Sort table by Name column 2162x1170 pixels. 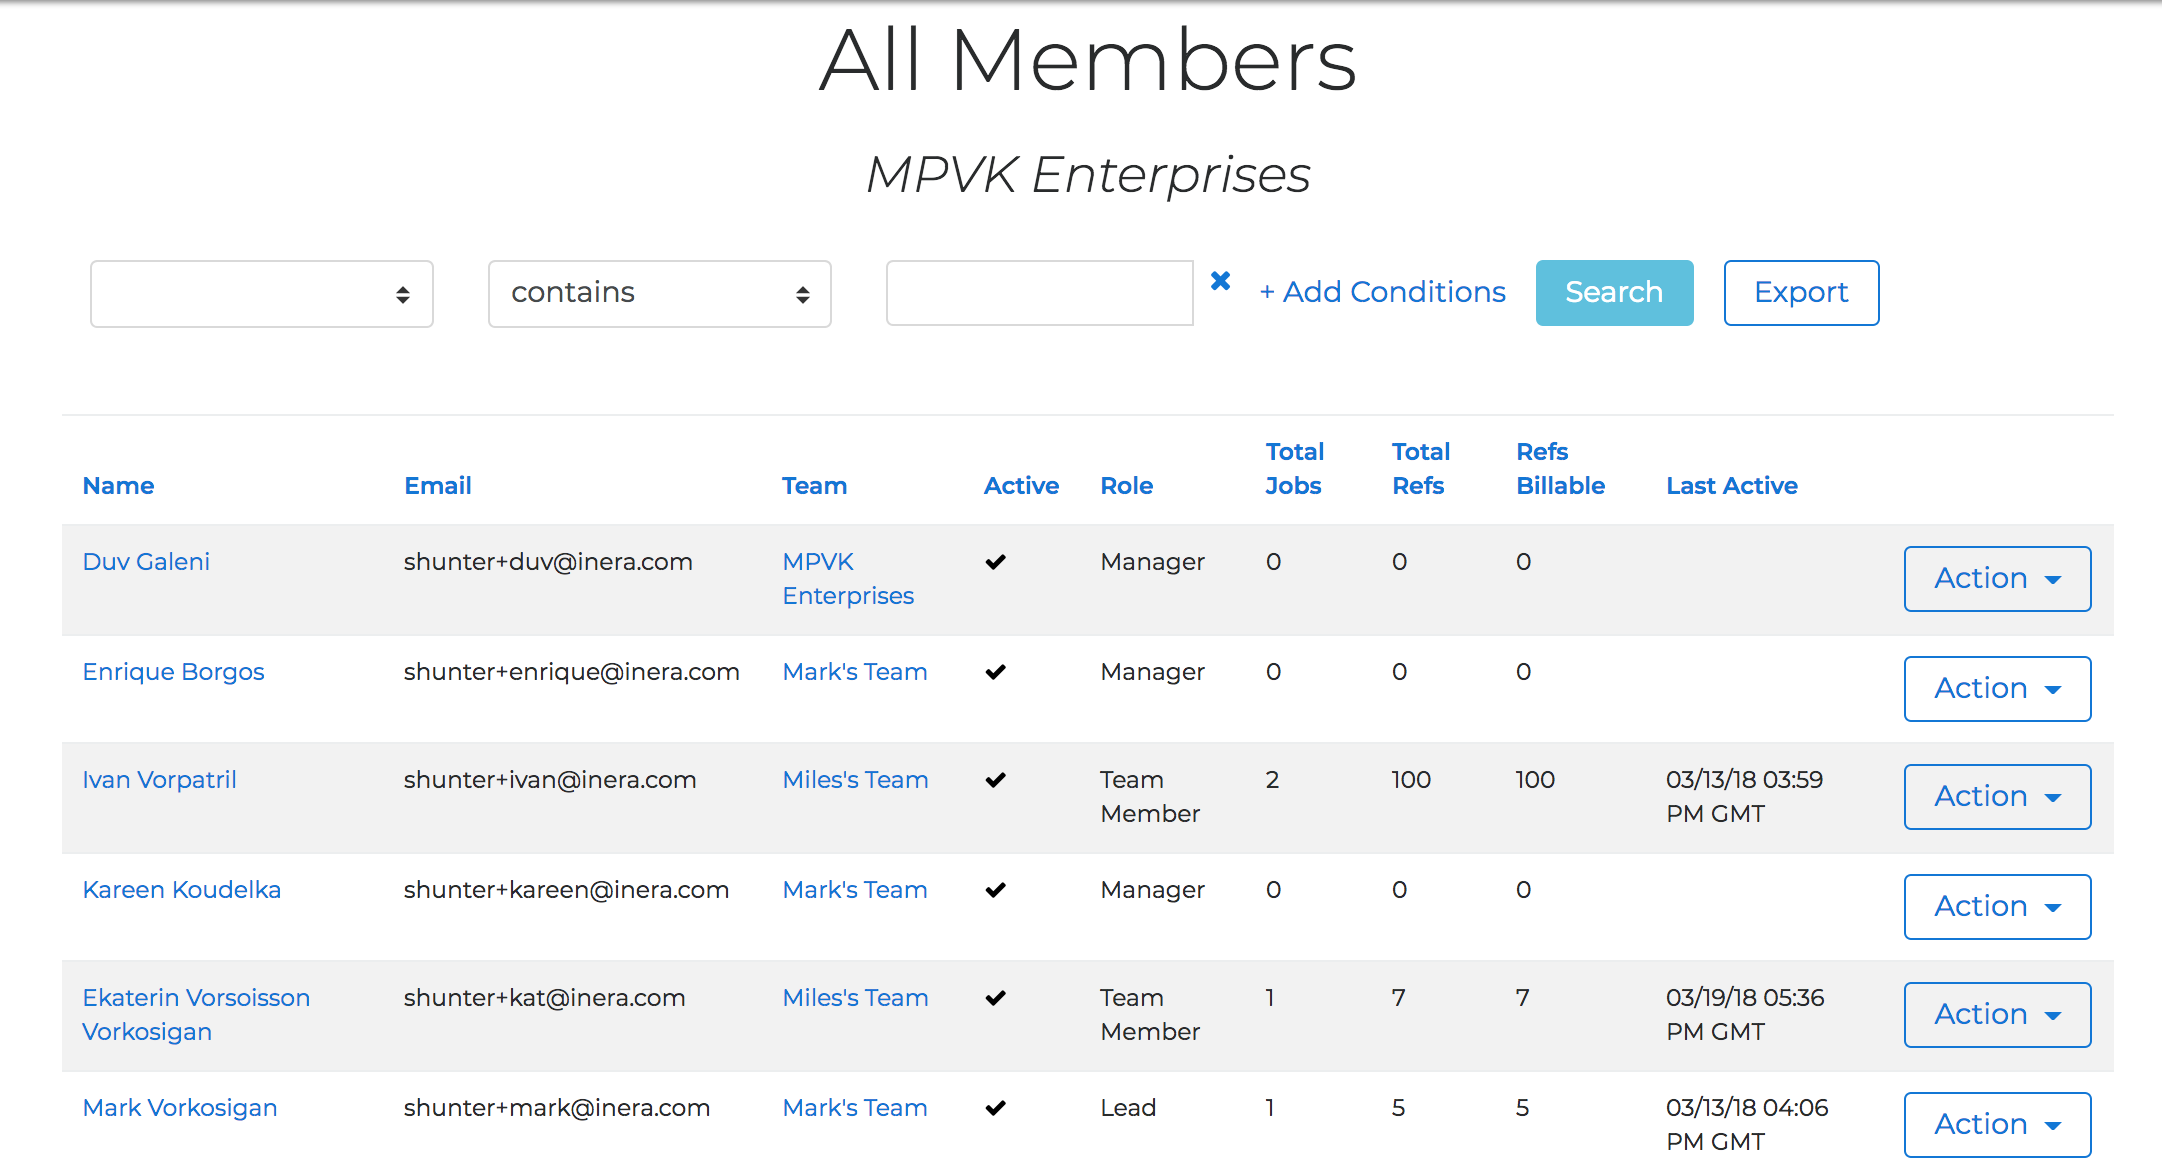pos(118,486)
